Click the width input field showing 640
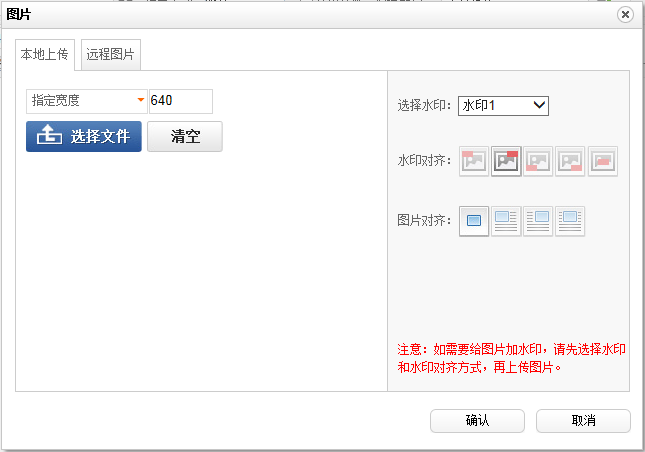This screenshot has height=452, width=645. 180,101
